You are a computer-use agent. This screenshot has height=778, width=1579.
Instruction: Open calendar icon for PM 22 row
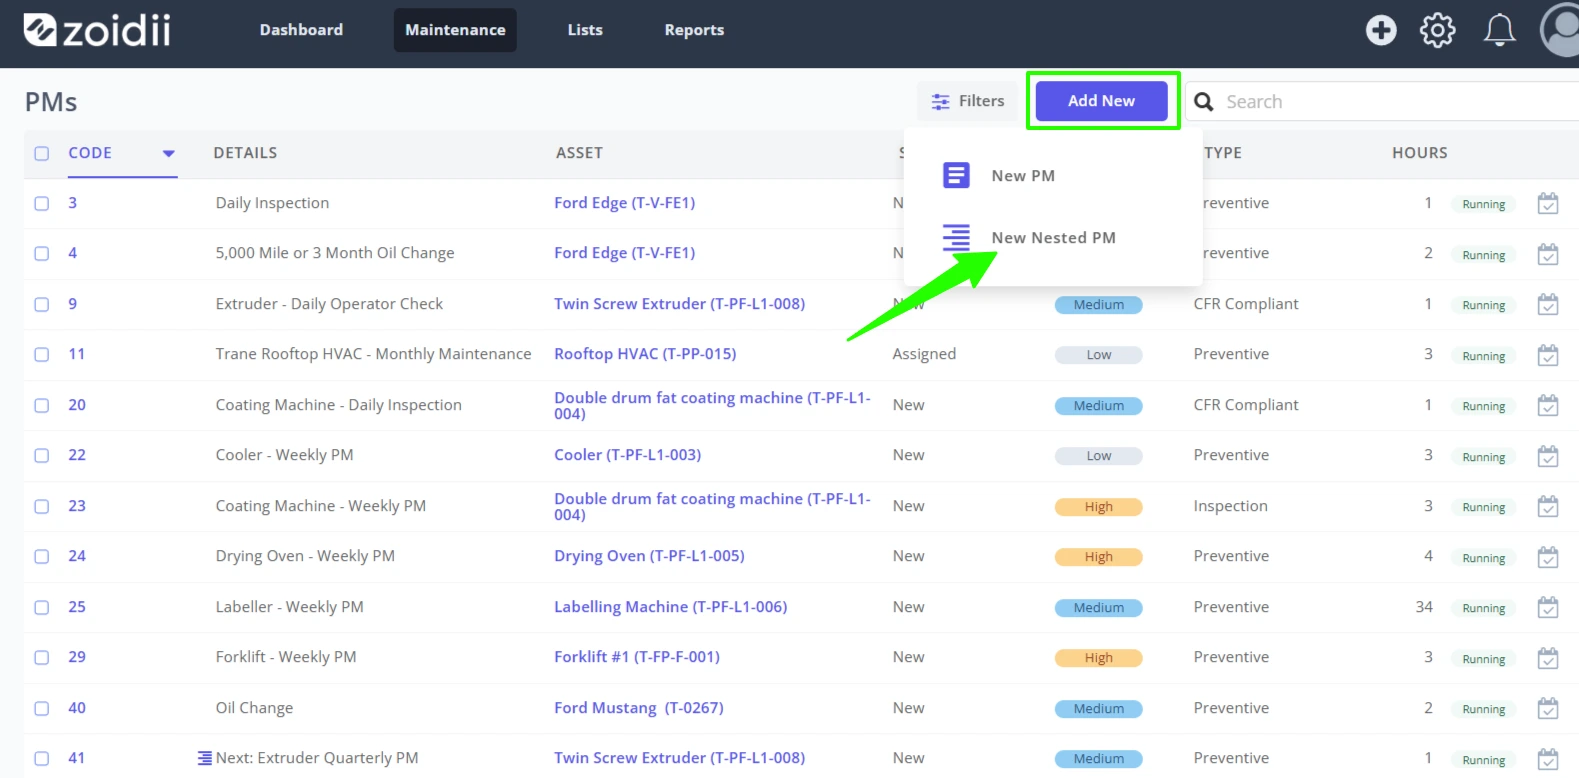click(x=1548, y=456)
